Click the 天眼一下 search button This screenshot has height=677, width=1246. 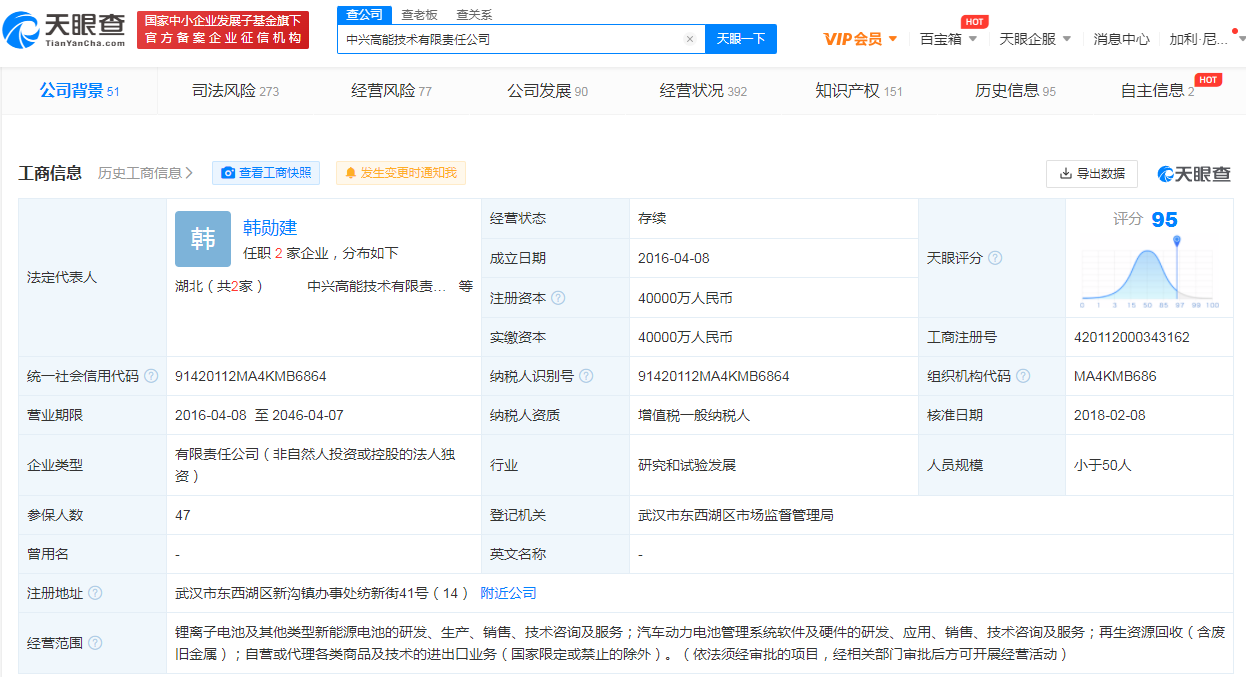click(741, 39)
